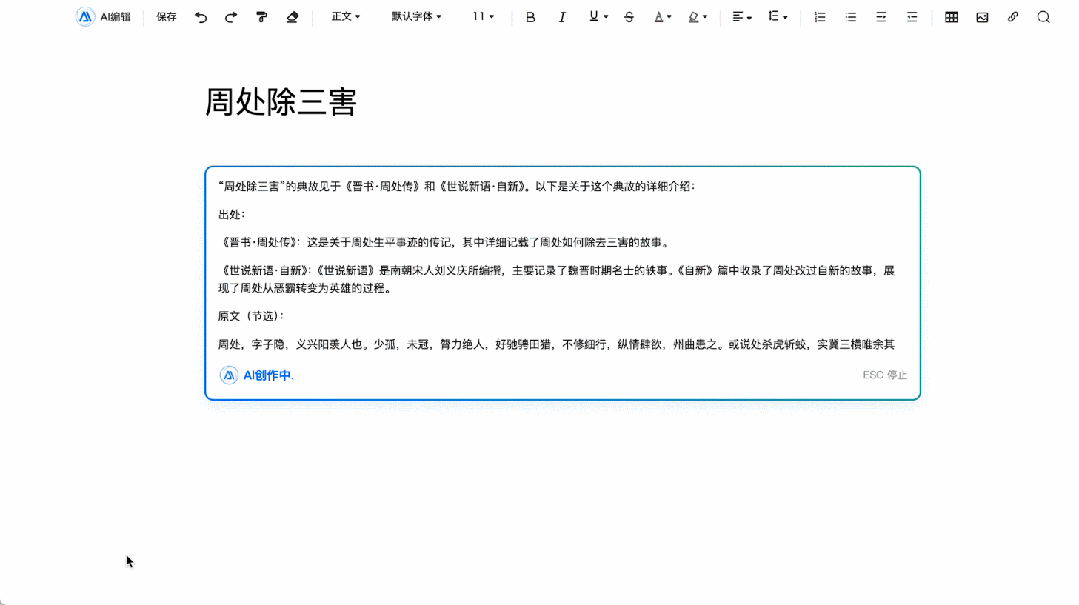Apply a bulleted list
Image resolution: width=1079 pixels, height=605 pixels.
850,17
